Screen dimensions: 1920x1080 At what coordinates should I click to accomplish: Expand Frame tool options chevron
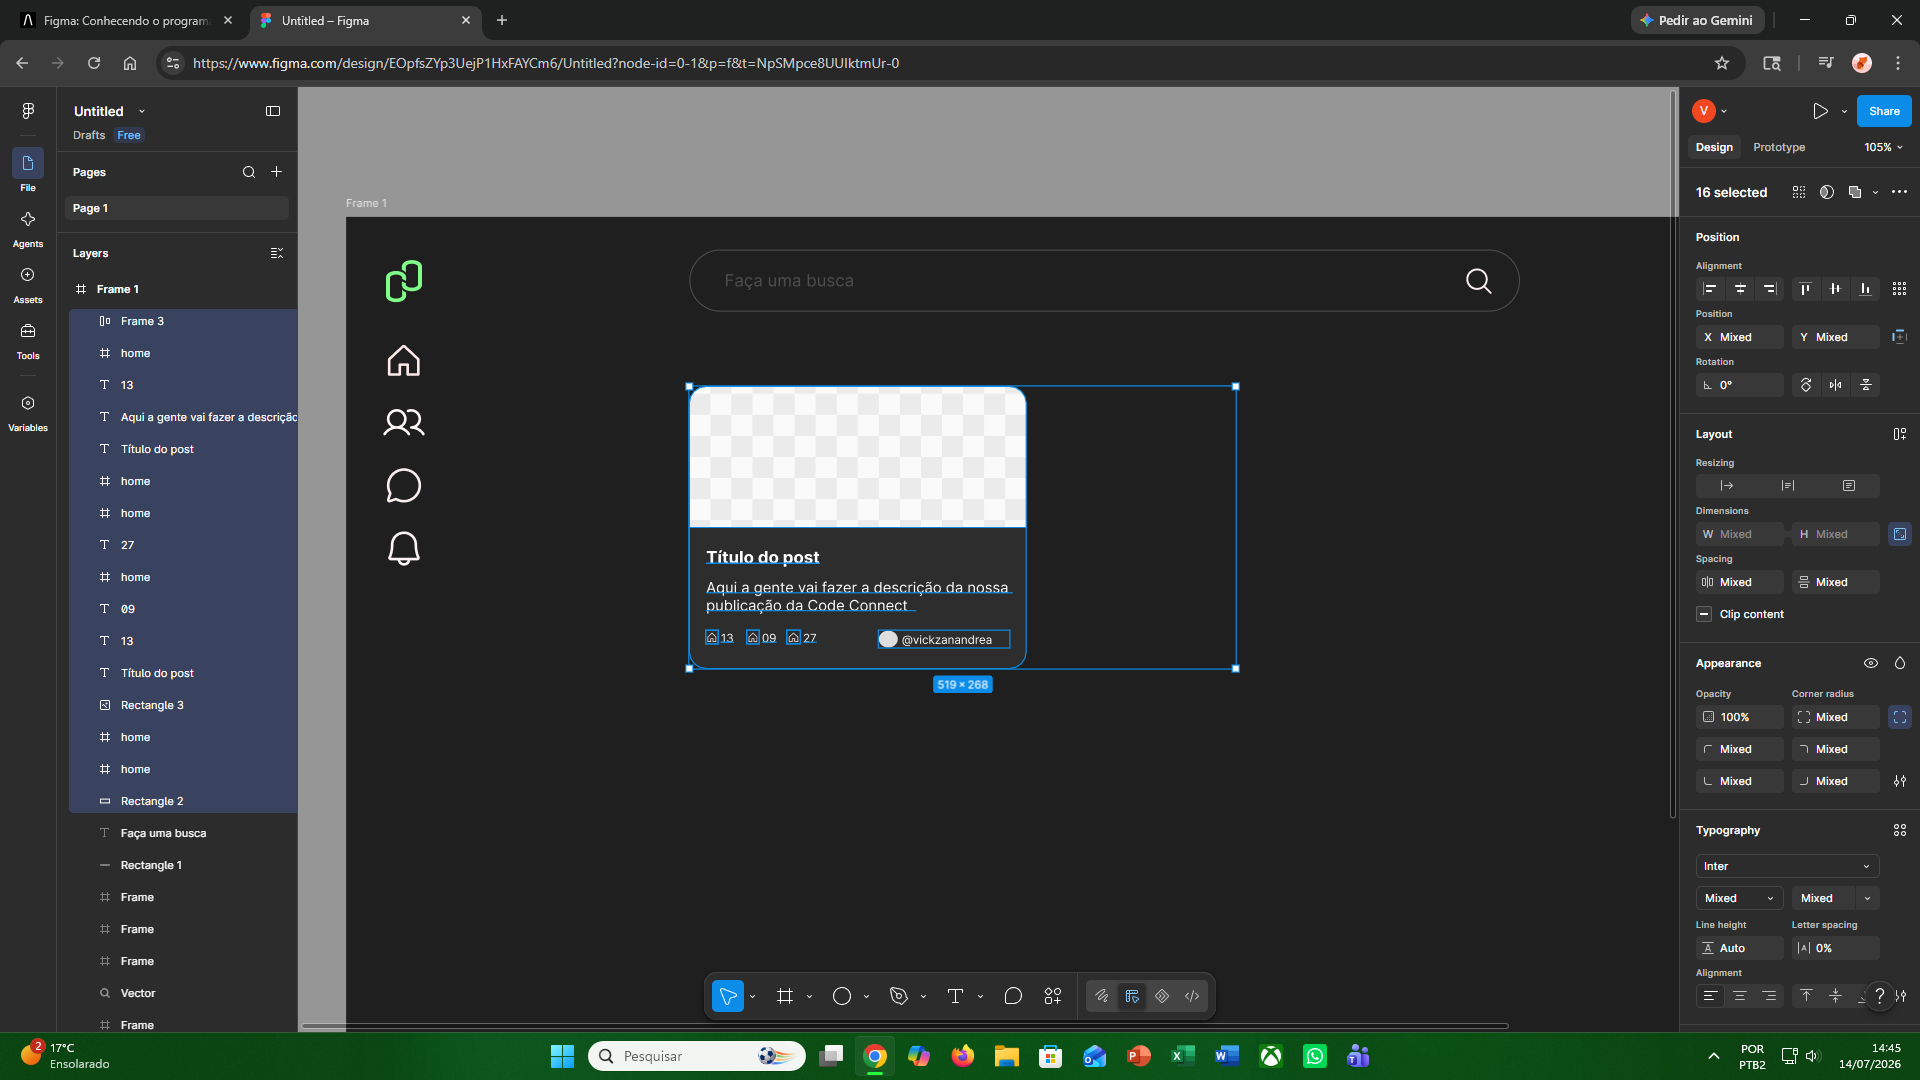click(809, 997)
